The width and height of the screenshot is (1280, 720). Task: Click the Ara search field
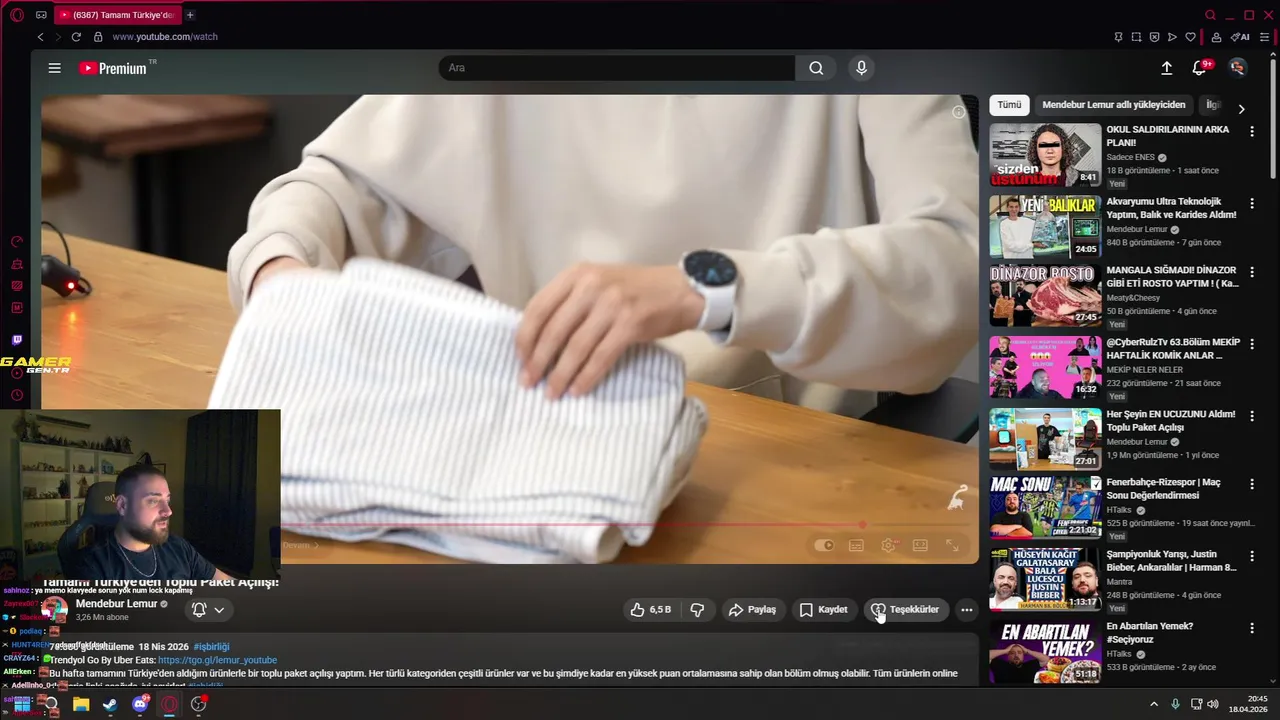617,68
